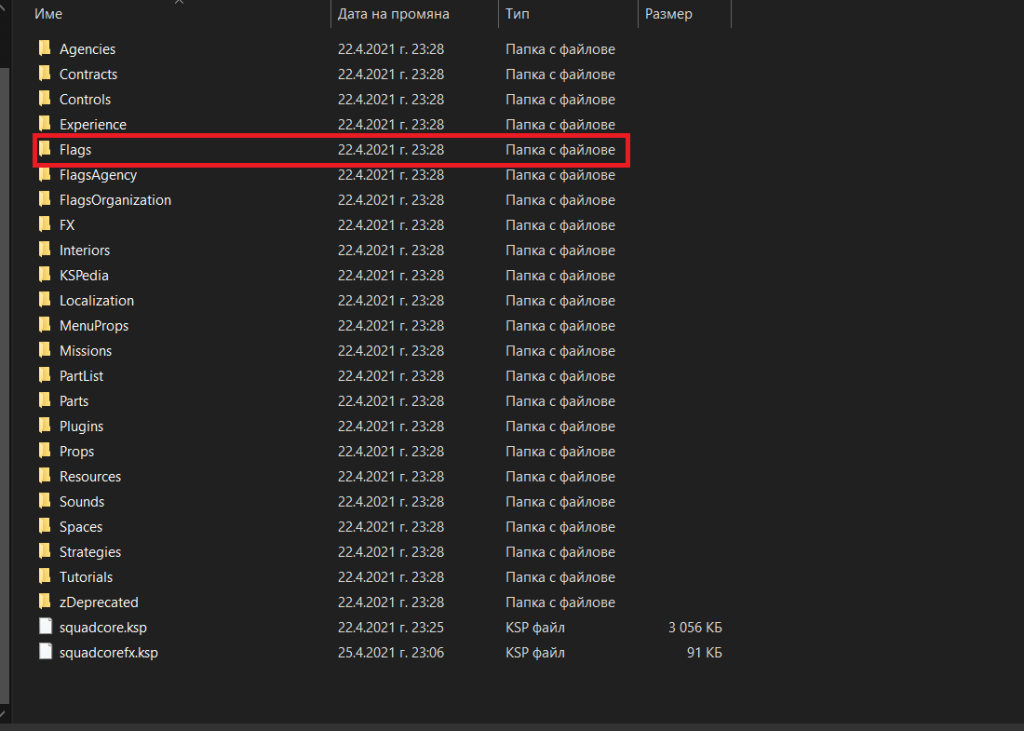This screenshot has height=731, width=1024.
Task: Select the Plugins folder icon
Action: (x=44, y=426)
